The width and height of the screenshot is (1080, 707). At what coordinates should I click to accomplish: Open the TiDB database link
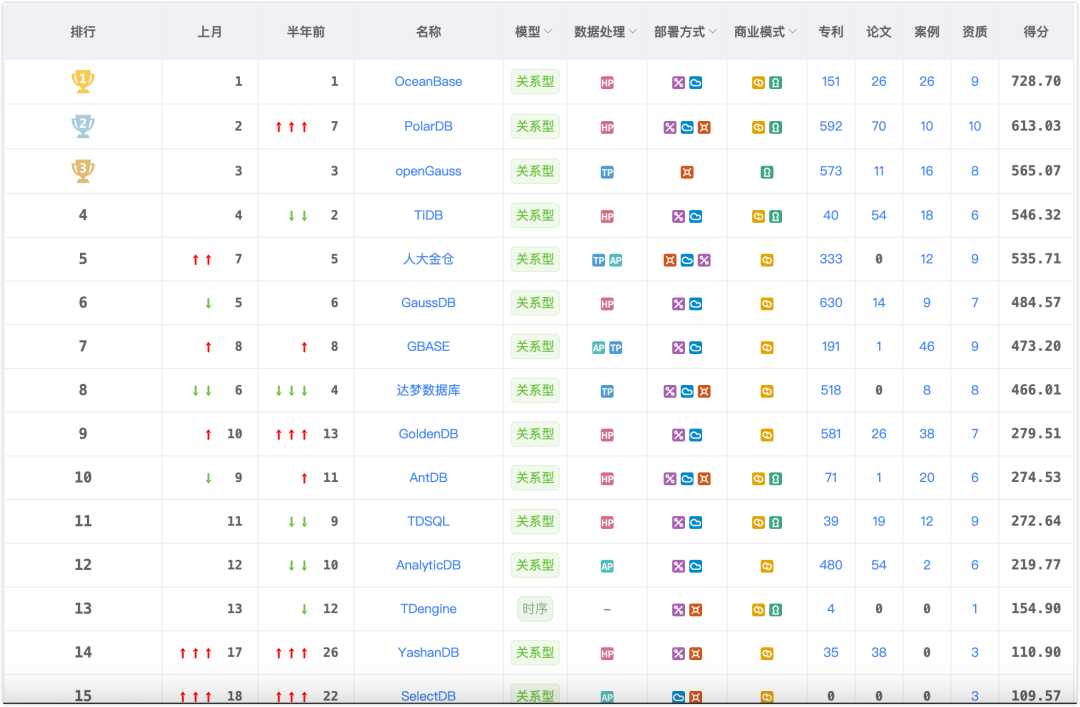pyautogui.click(x=428, y=215)
